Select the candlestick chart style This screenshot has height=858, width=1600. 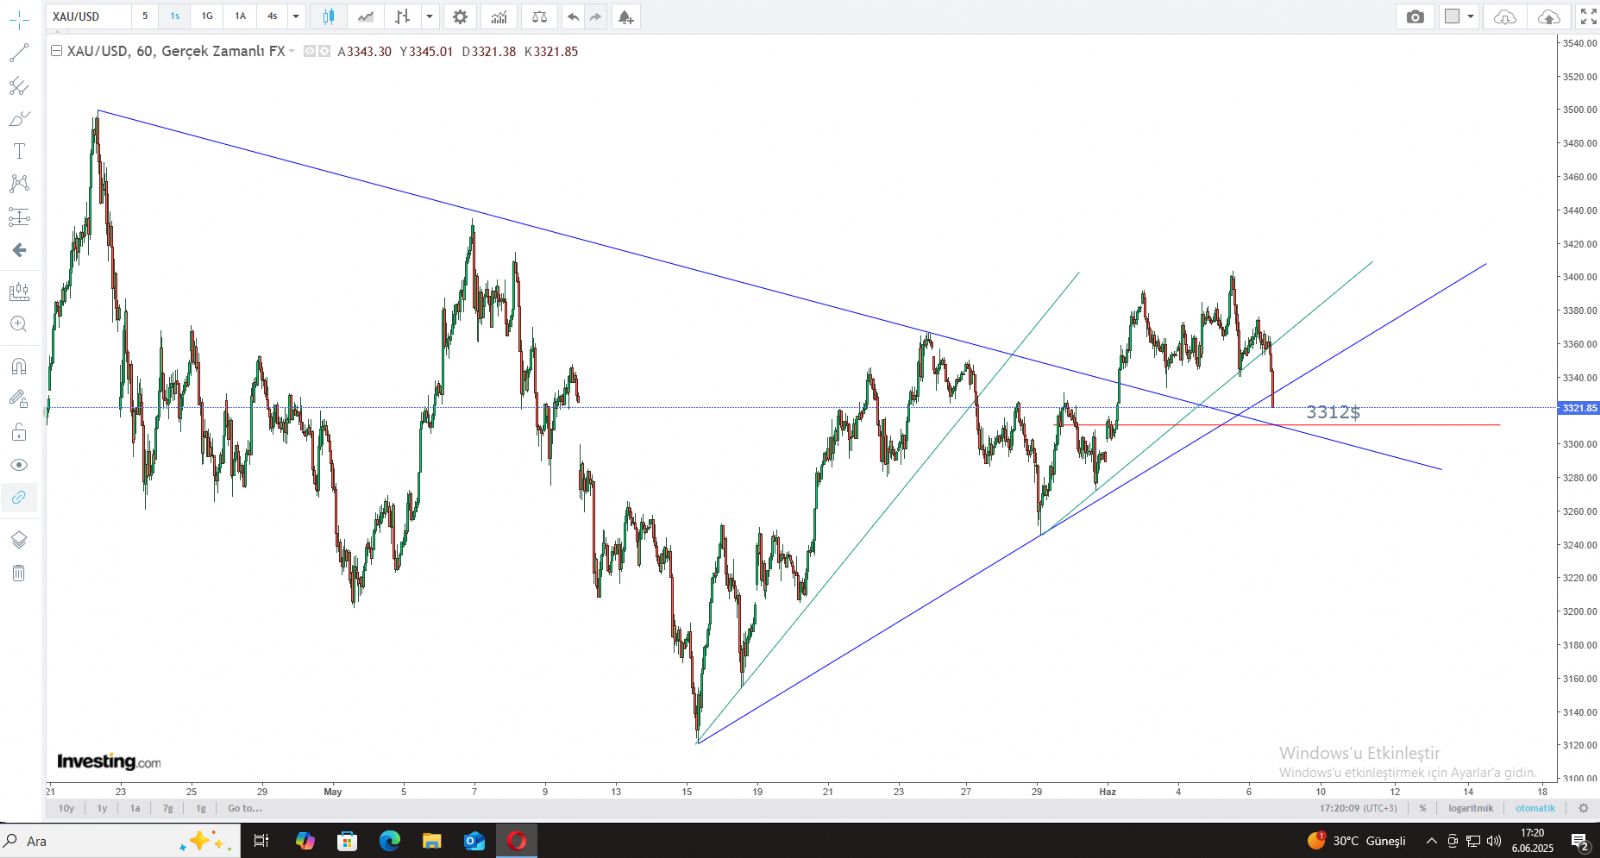(328, 16)
